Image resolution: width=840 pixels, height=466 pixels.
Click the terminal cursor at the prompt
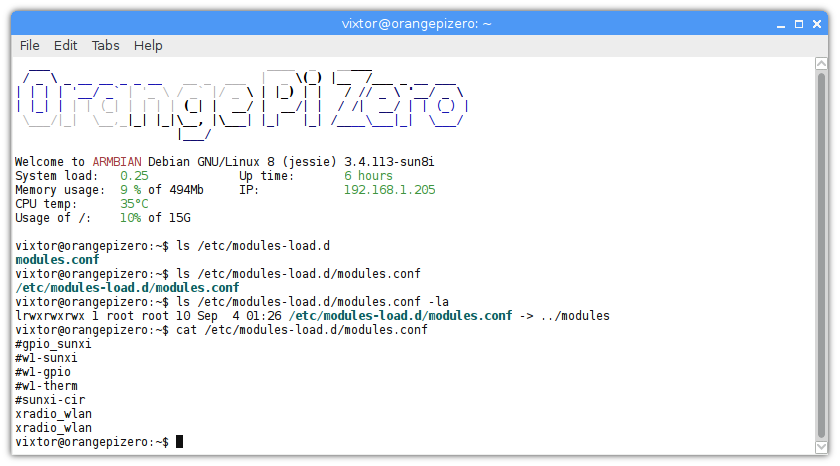click(179, 442)
